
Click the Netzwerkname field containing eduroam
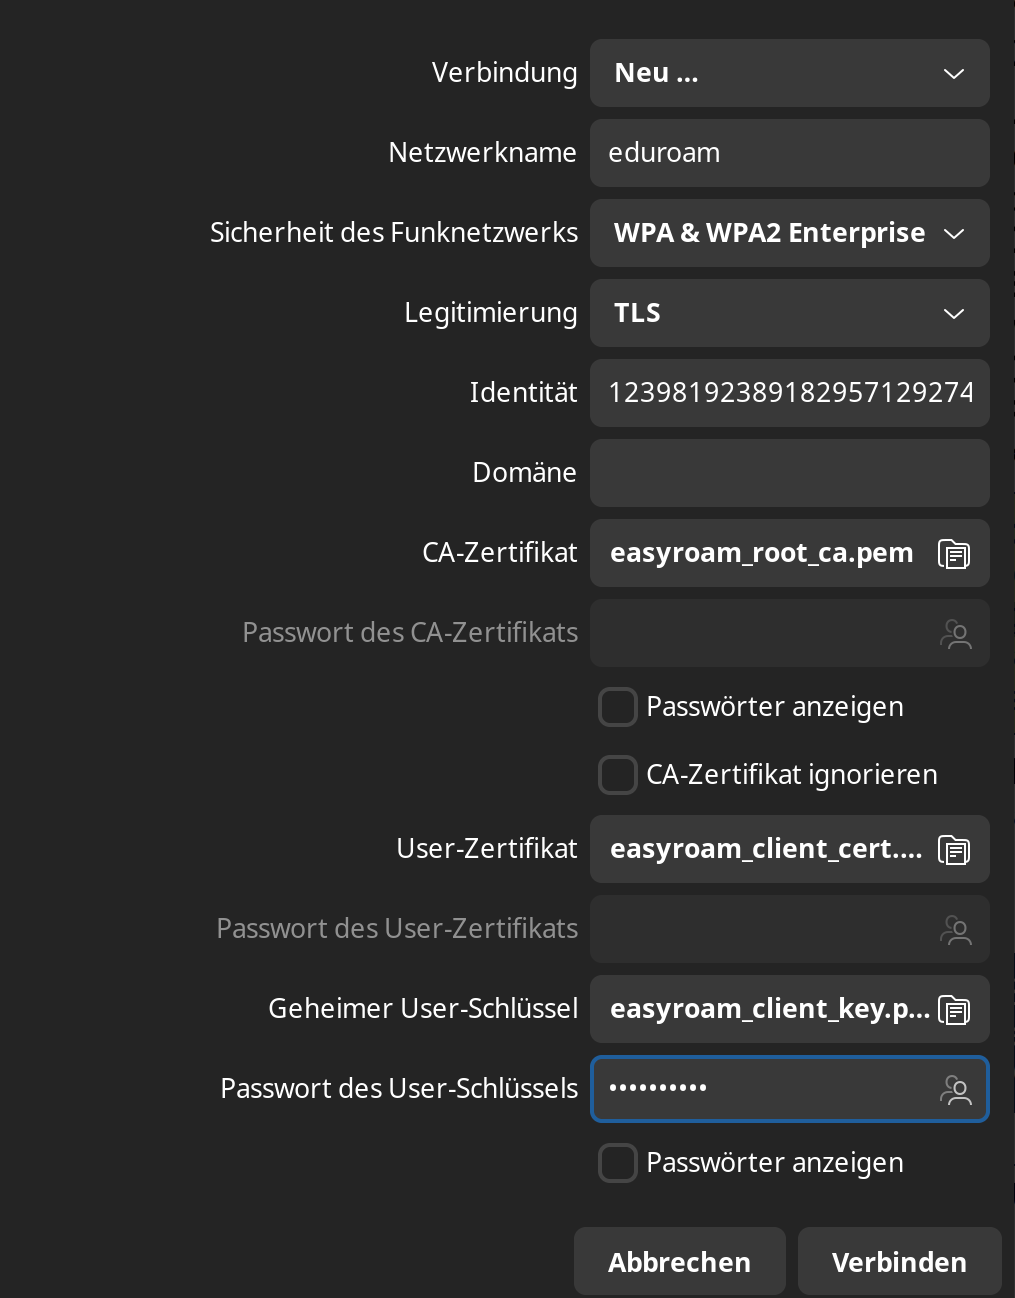coord(789,153)
